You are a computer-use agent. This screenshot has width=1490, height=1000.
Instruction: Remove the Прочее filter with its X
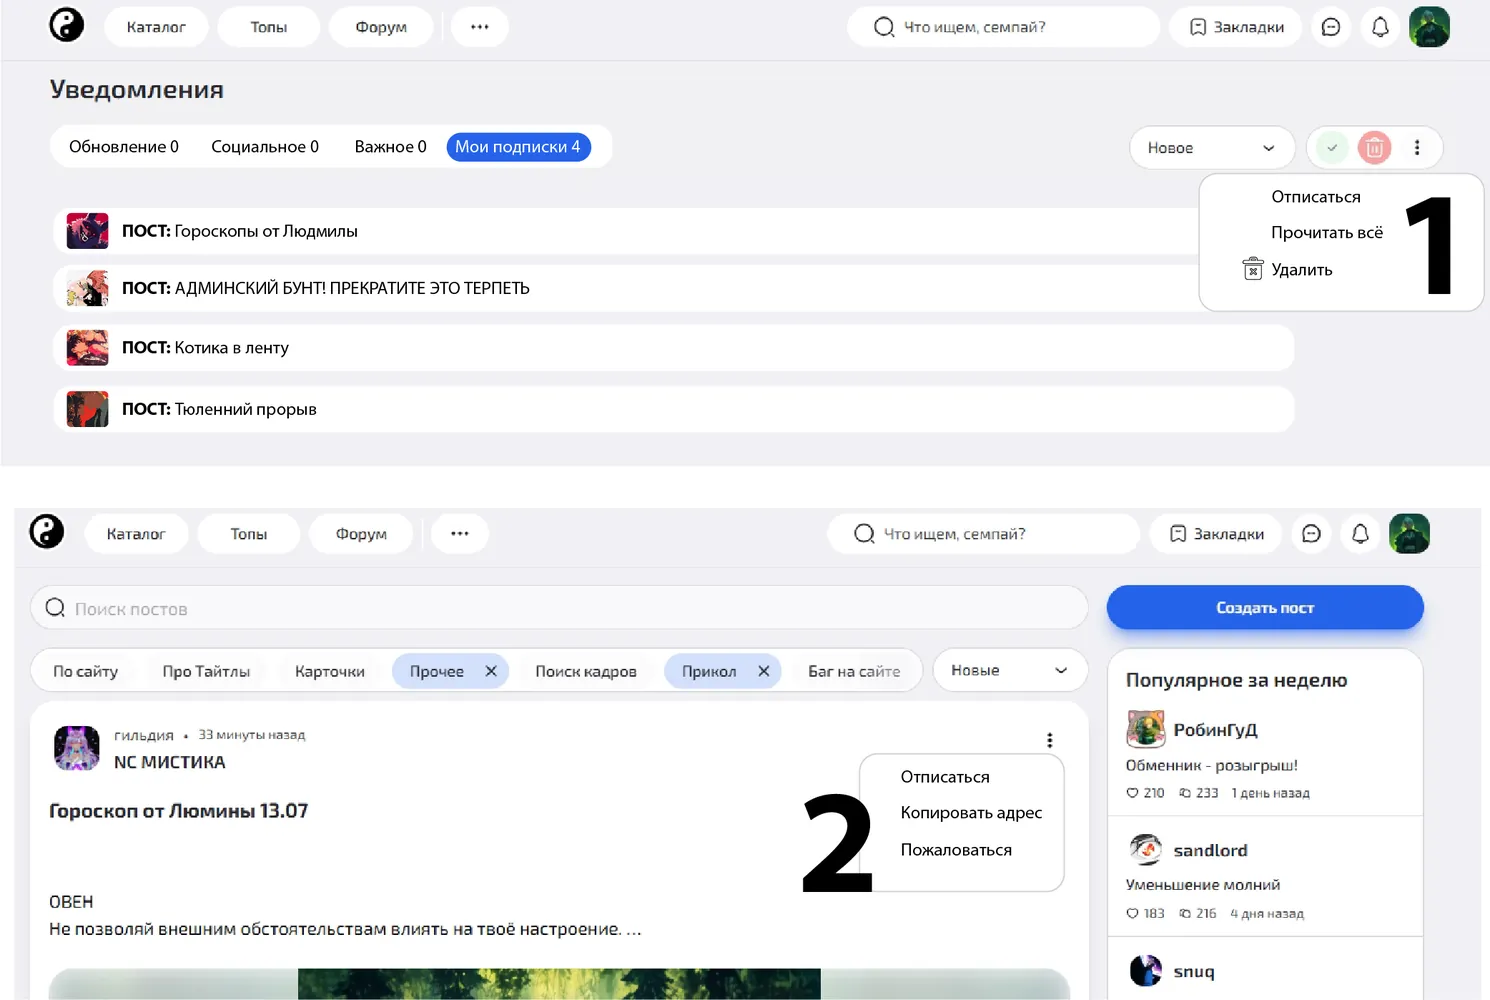(491, 671)
